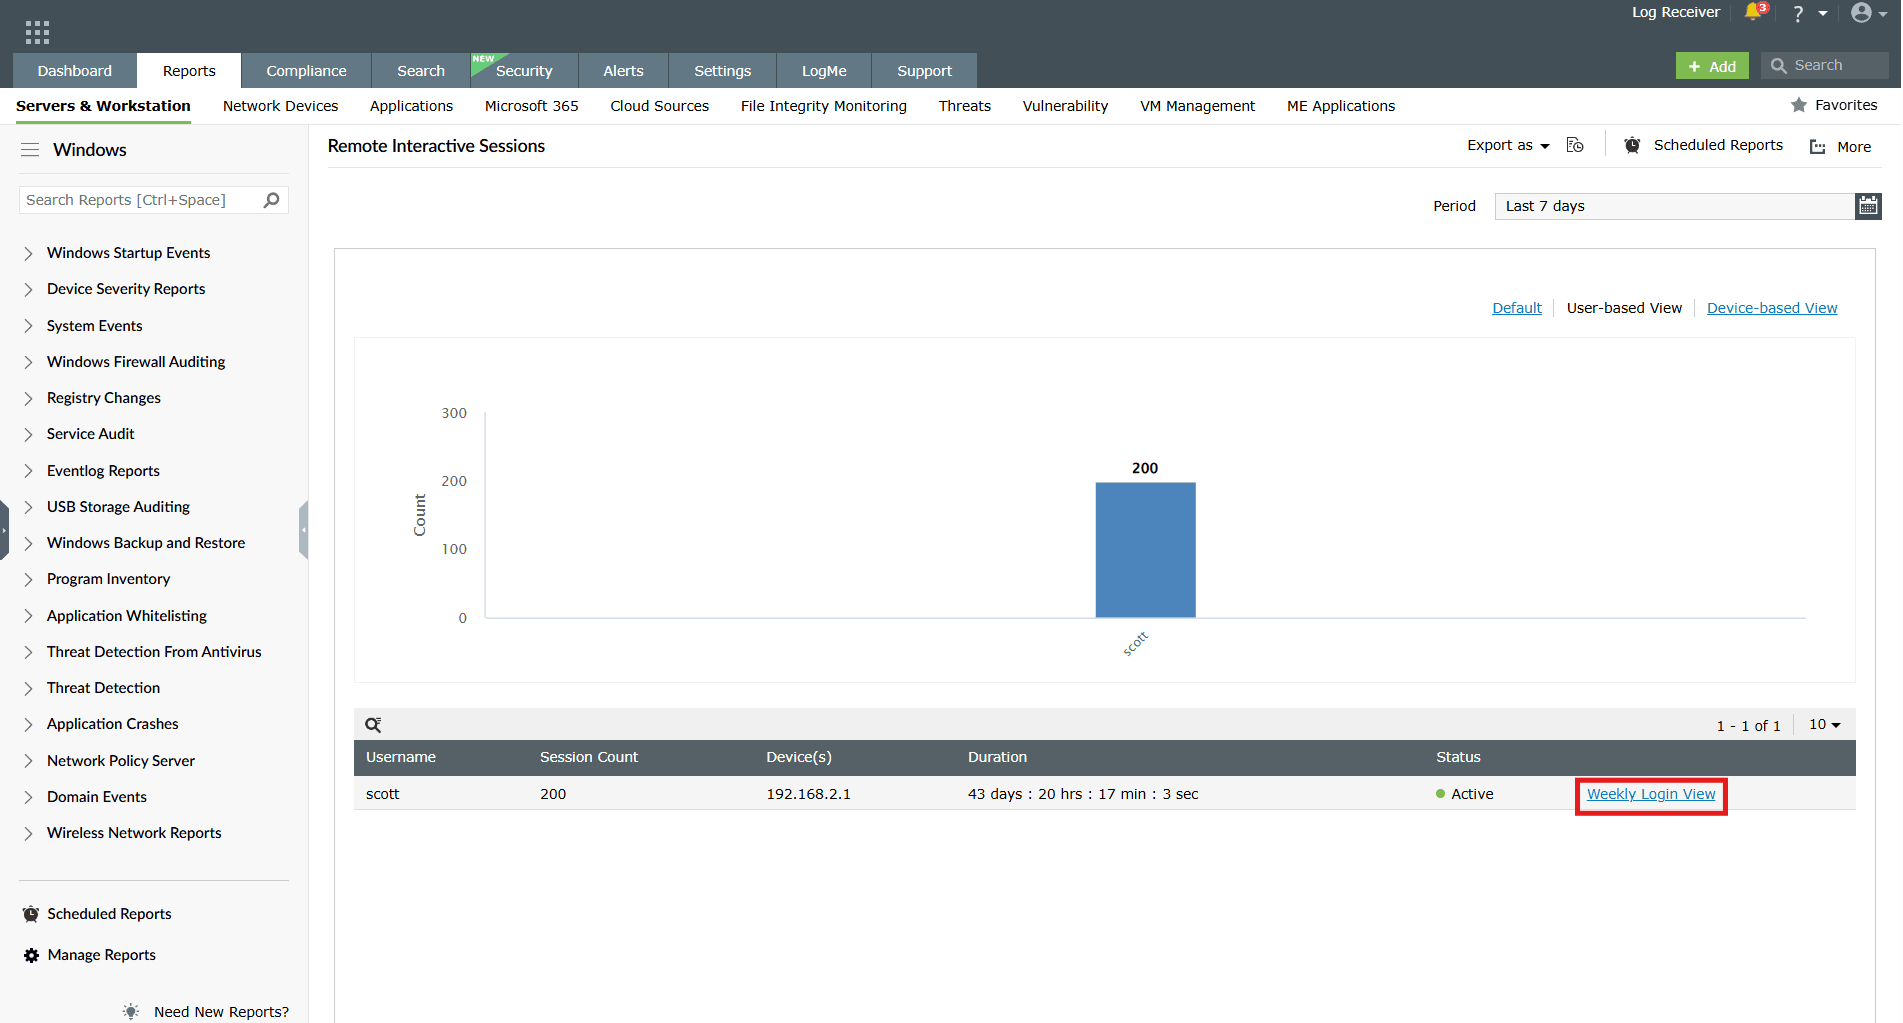Open the user account avatar menu
Viewport: 1903px width, 1023px height.
tap(1861, 12)
